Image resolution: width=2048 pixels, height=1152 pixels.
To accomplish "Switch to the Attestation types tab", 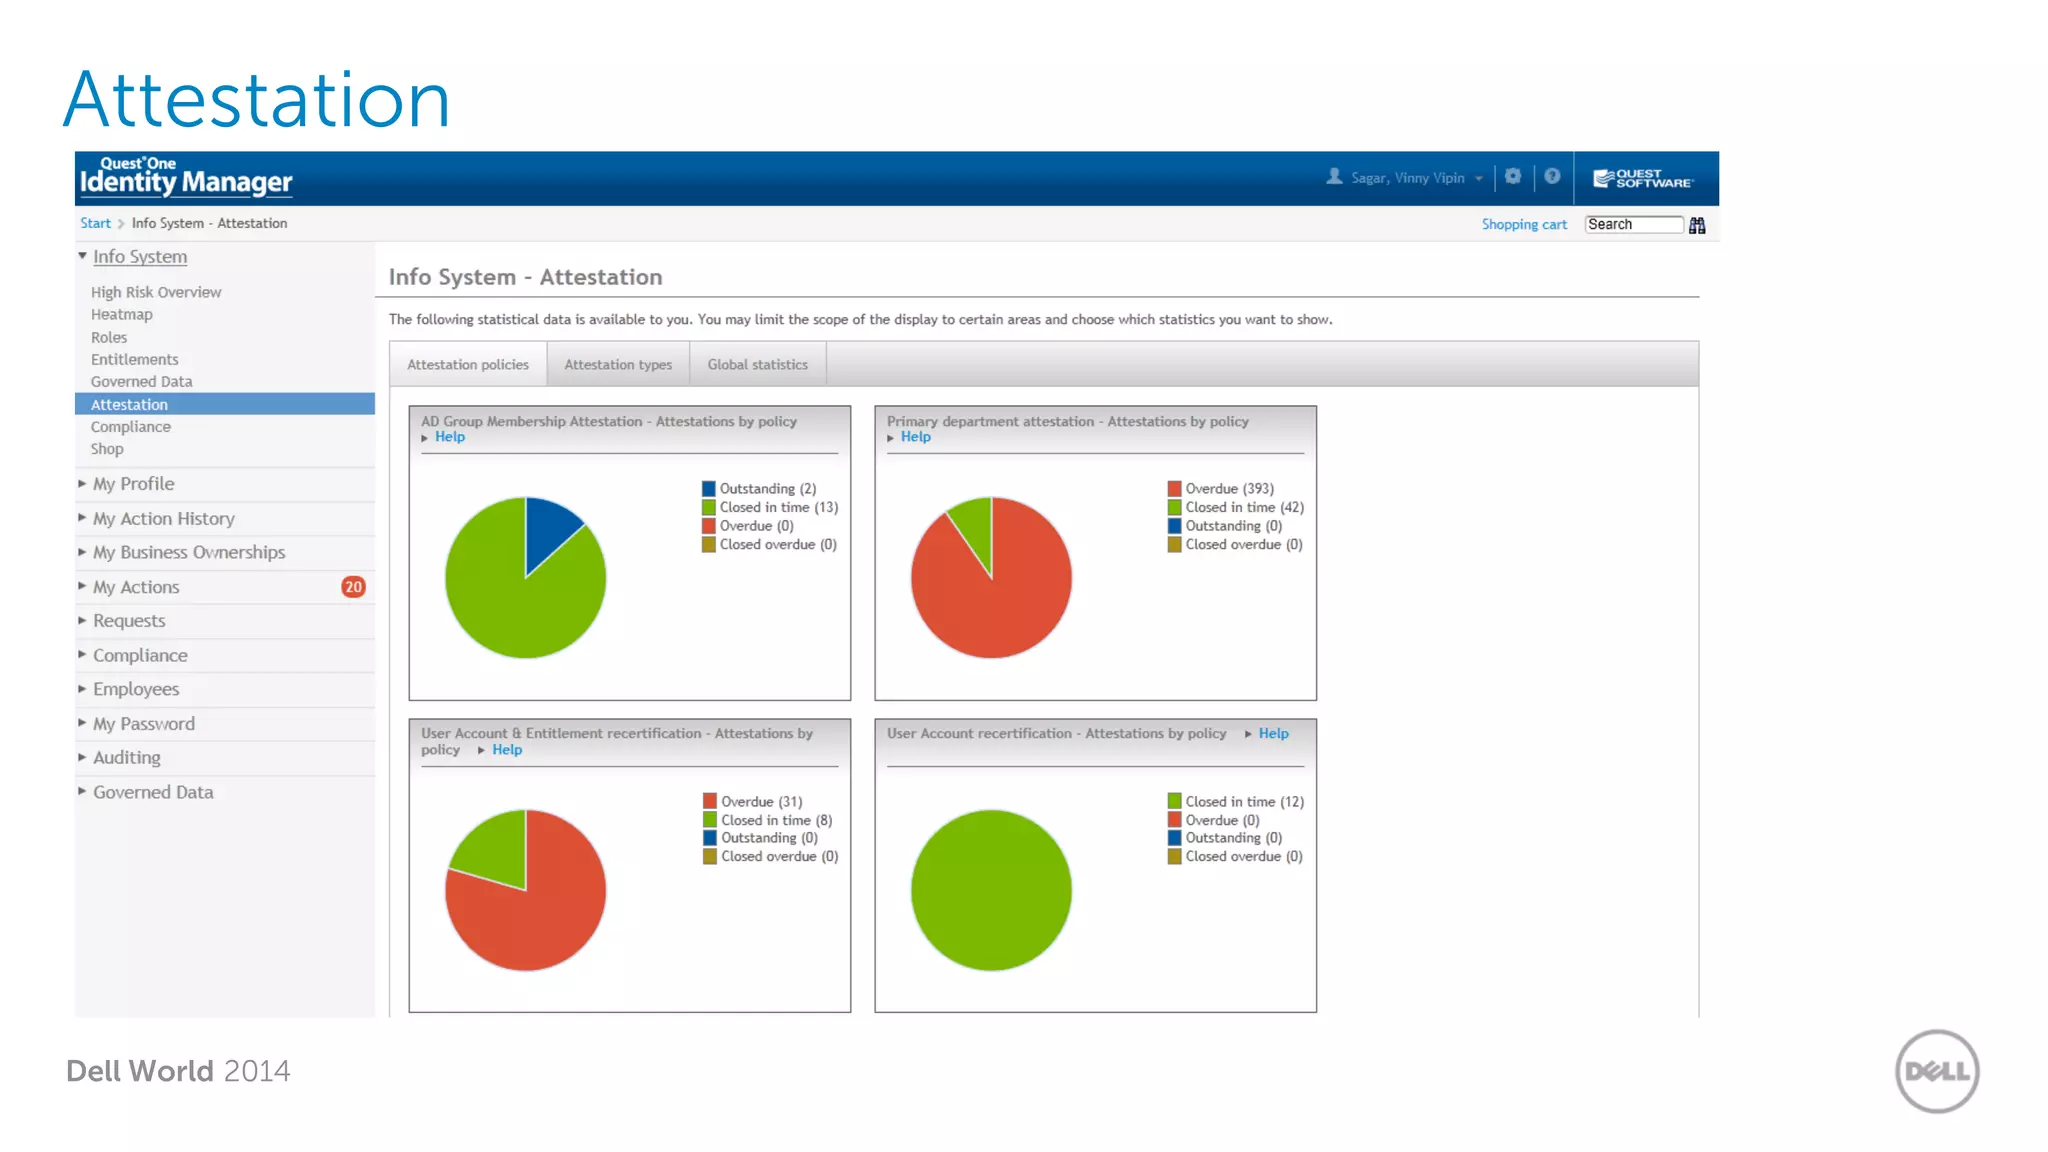I will (x=618, y=365).
